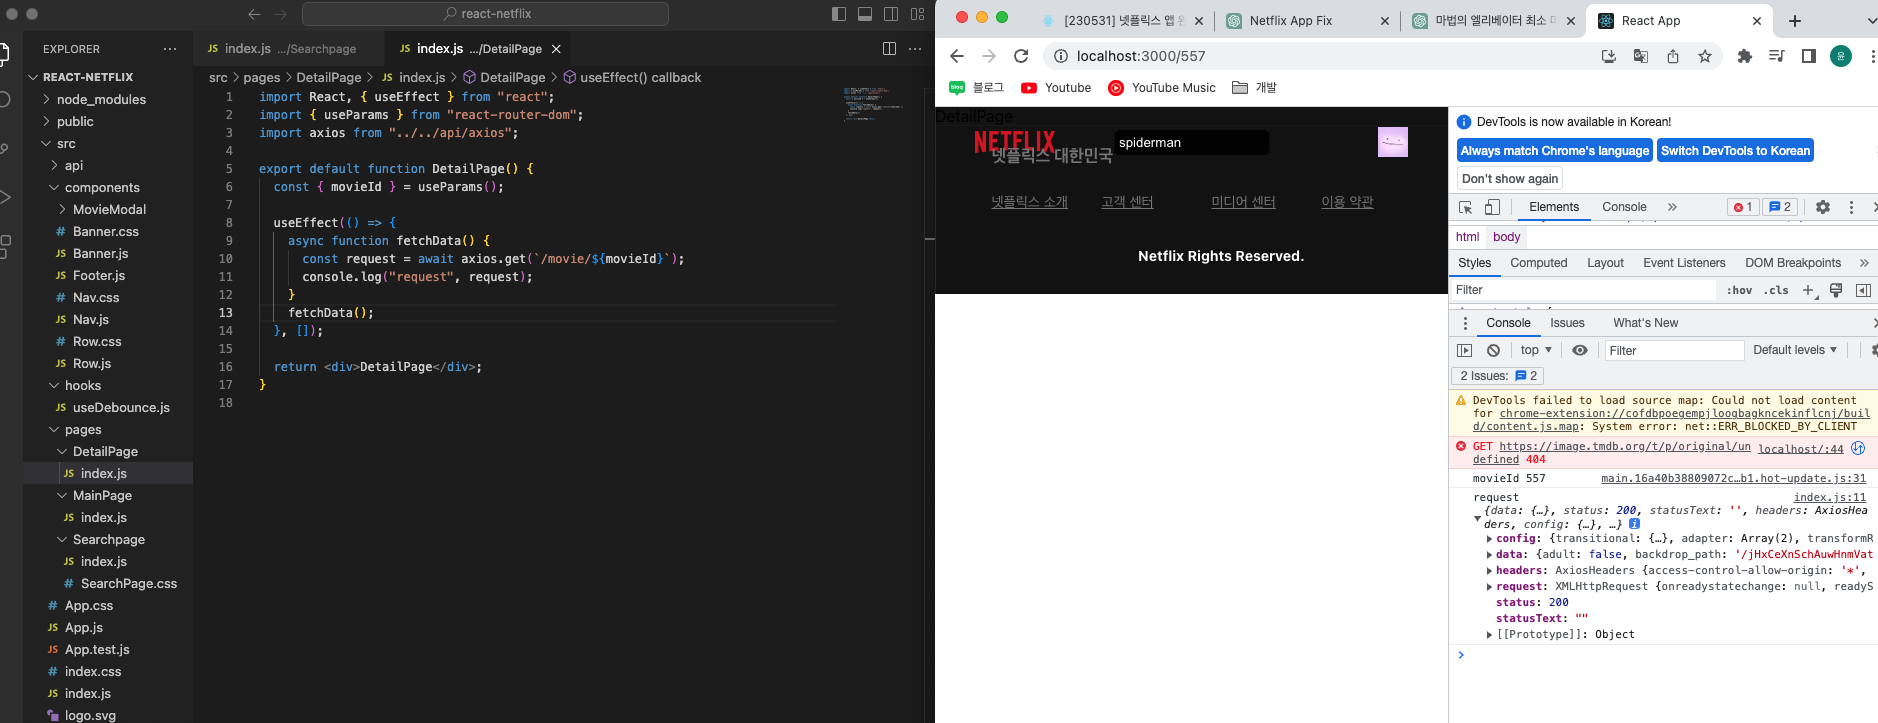Image resolution: width=1878 pixels, height=723 pixels.
Task: Open editor more actions ellipsis
Action: 914,48
